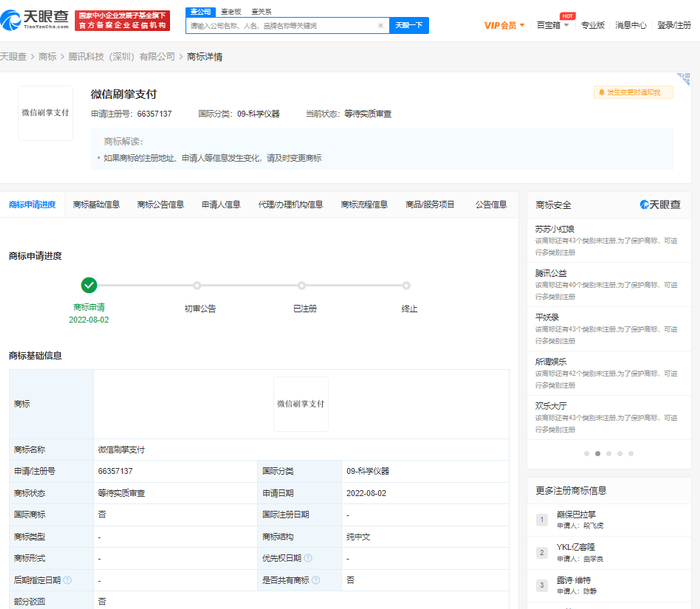Select first carousel dot in 商标安全
The width and height of the screenshot is (700, 609).
[586, 453]
